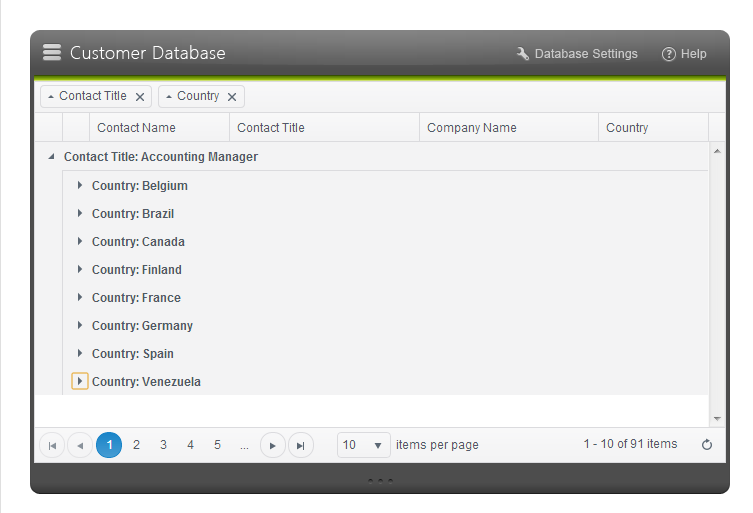Open the Help link
The width and height of the screenshot is (753, 513).
(684, 54)
